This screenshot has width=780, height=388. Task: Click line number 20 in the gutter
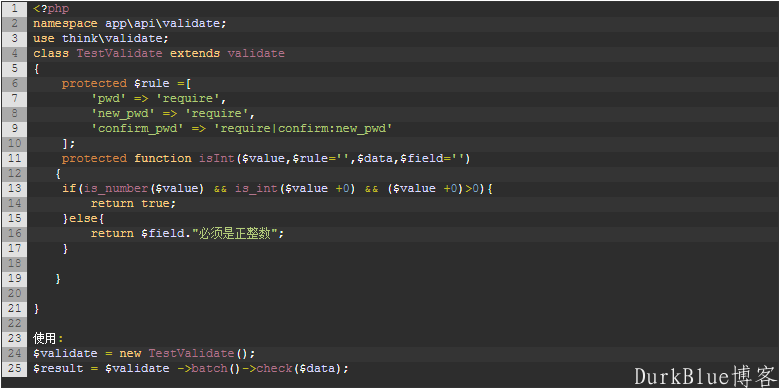(x=14, y=293)
